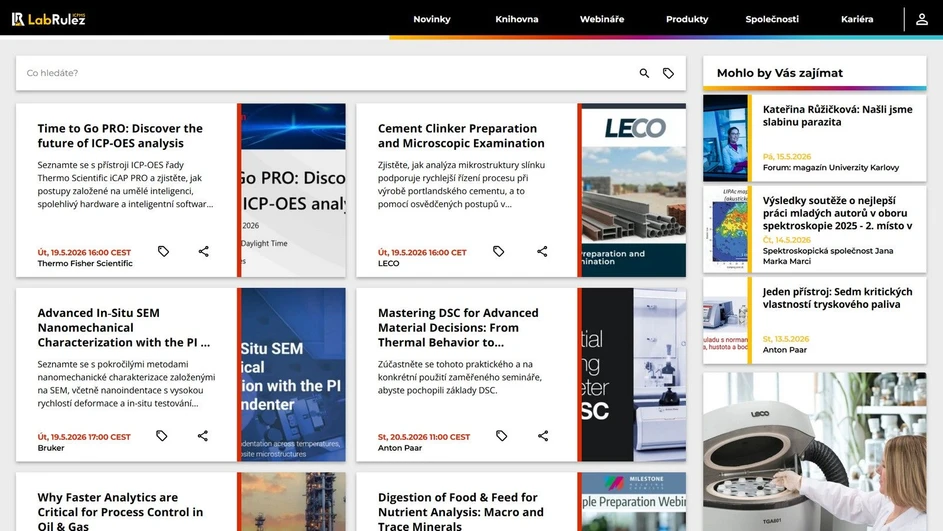This screenshot has width=943, height=531.
Task: Navigate to Společnosti
Action: point(772,19)
